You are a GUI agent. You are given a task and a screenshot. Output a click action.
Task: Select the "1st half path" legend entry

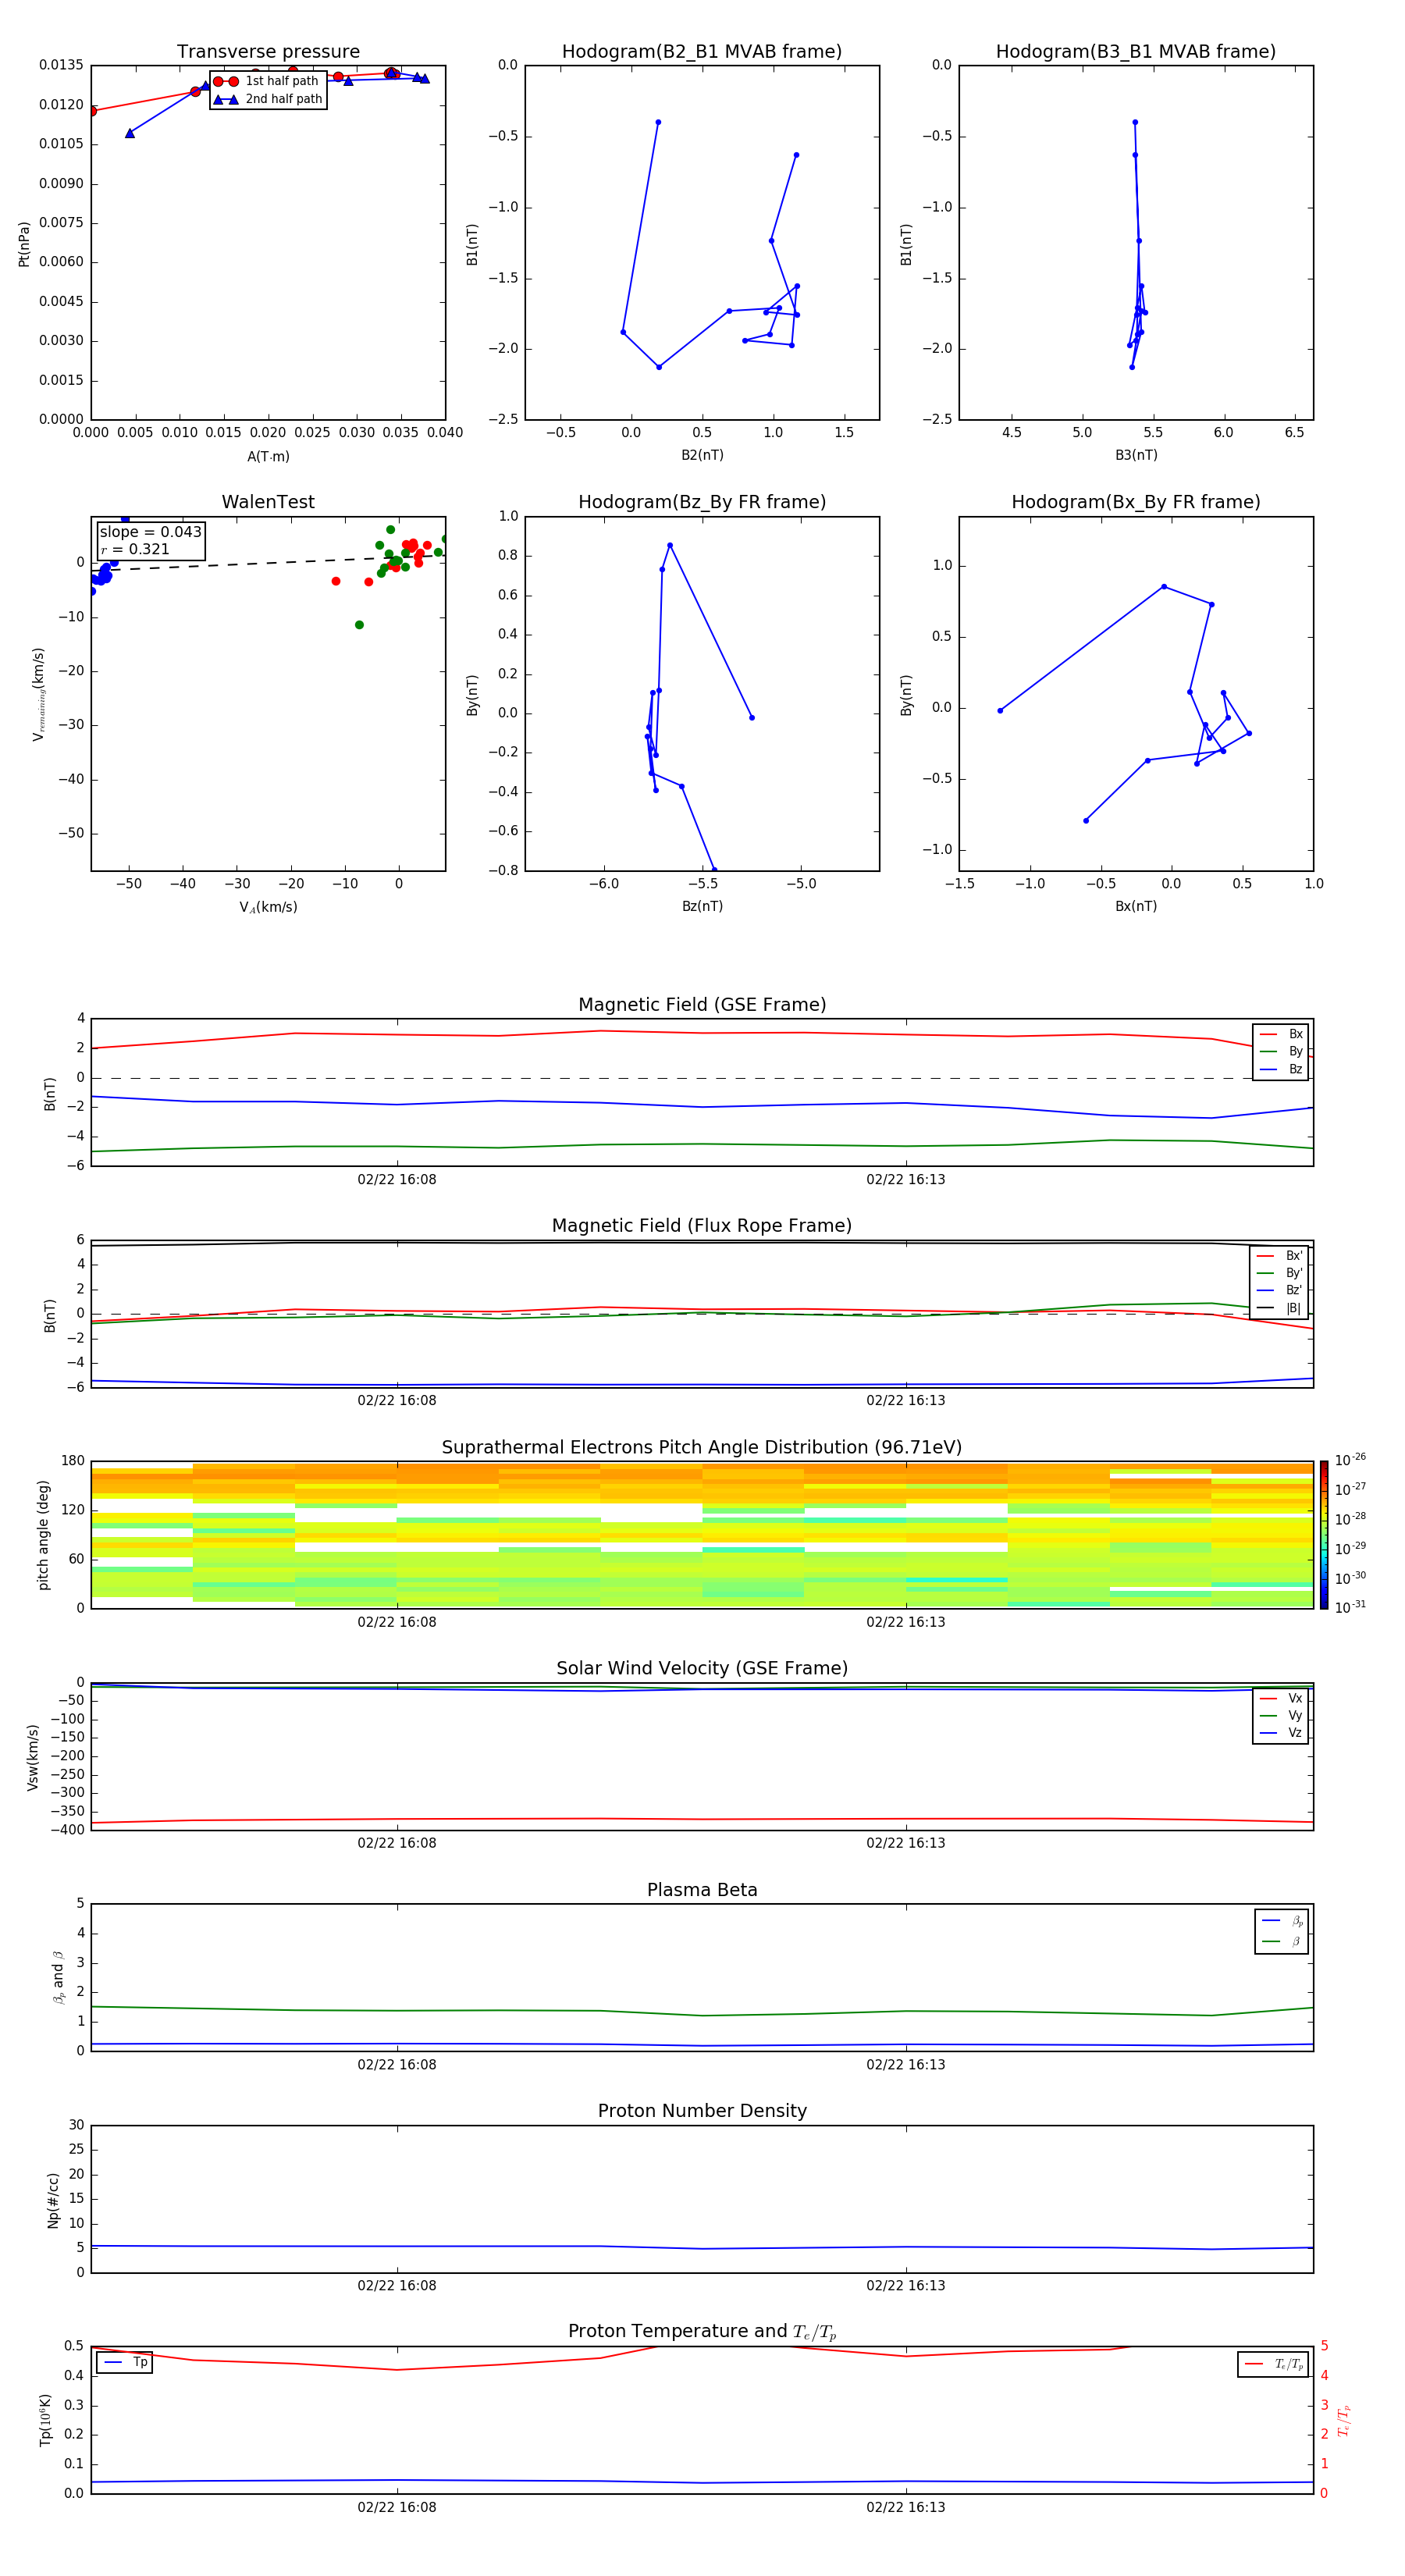pyautogui.click(x=267, y=81)
